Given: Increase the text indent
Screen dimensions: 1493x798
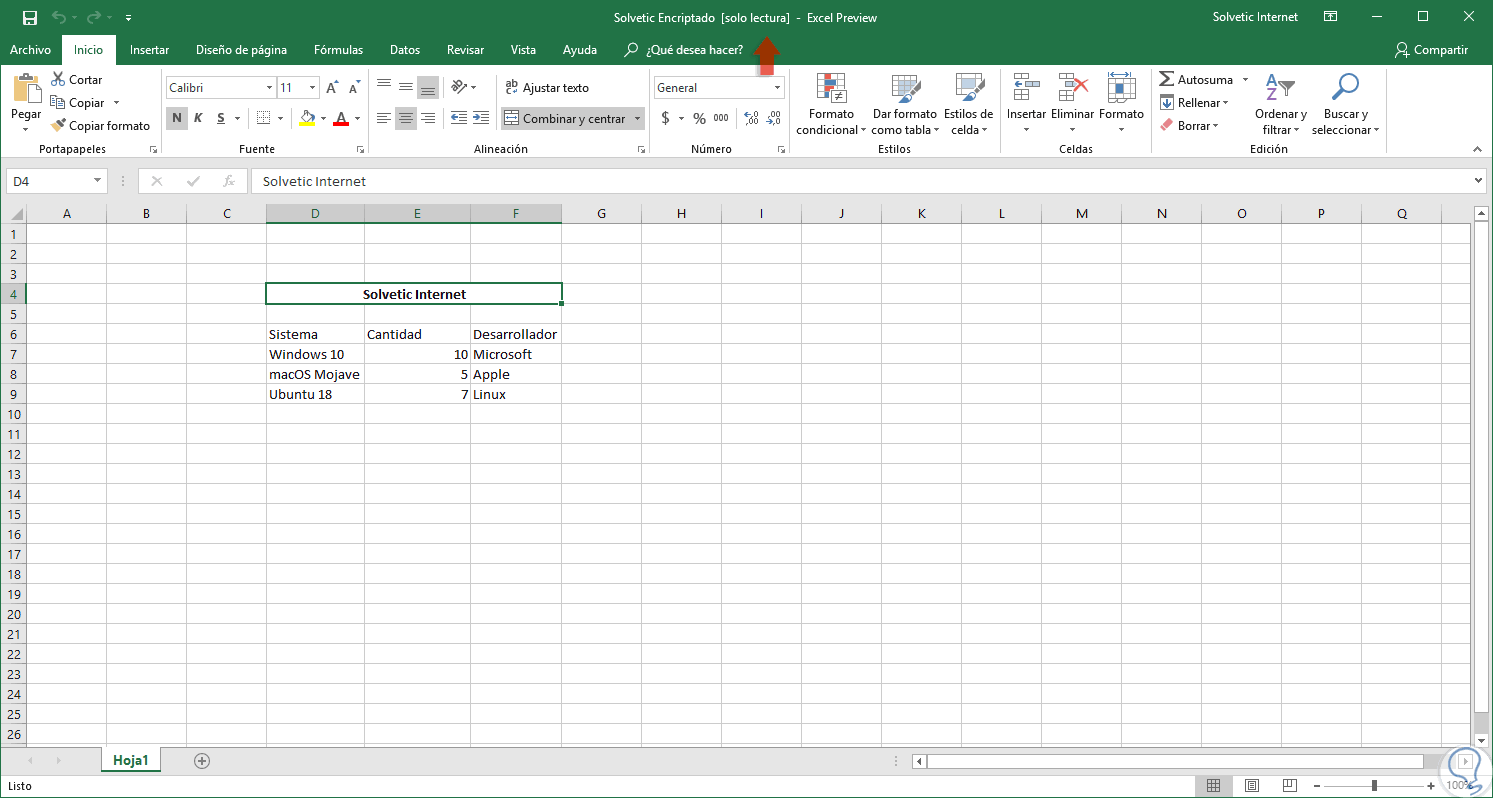Looking at the screenshot, I should click(480, 118).
